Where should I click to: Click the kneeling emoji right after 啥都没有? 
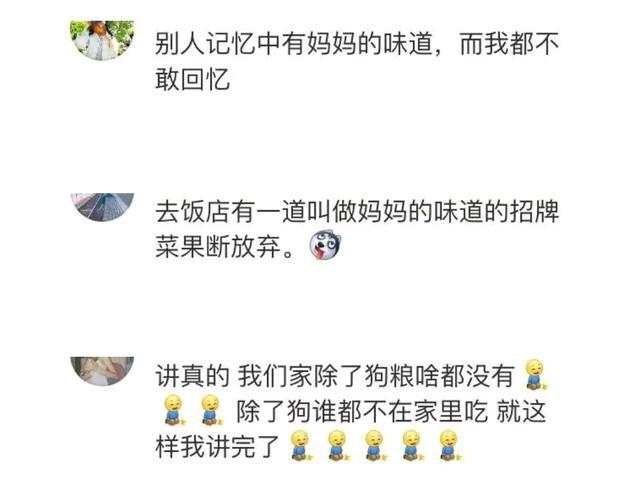pos(536,374)
